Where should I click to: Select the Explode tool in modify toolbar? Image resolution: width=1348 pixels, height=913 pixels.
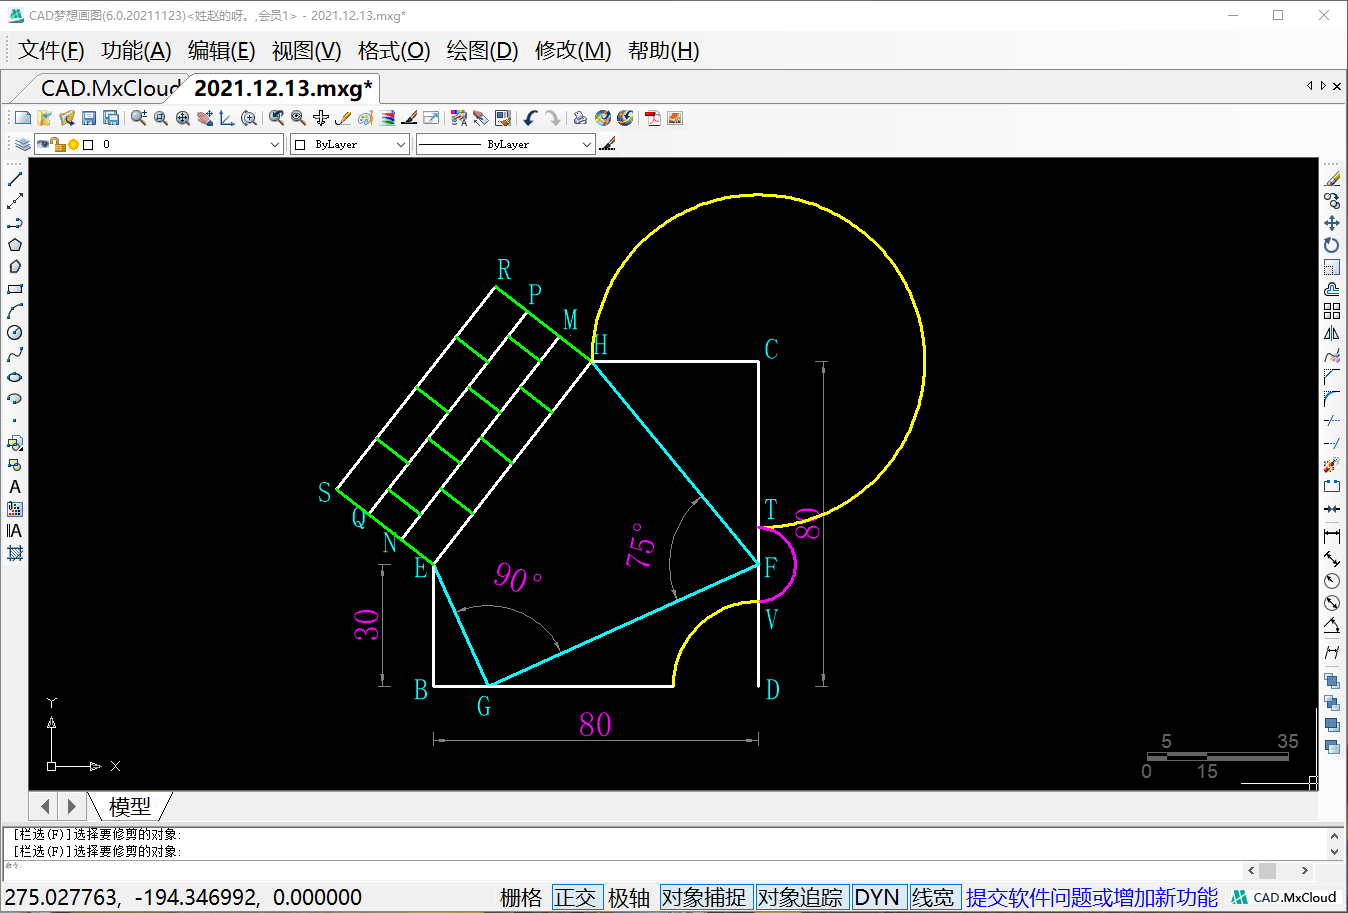1332,465
